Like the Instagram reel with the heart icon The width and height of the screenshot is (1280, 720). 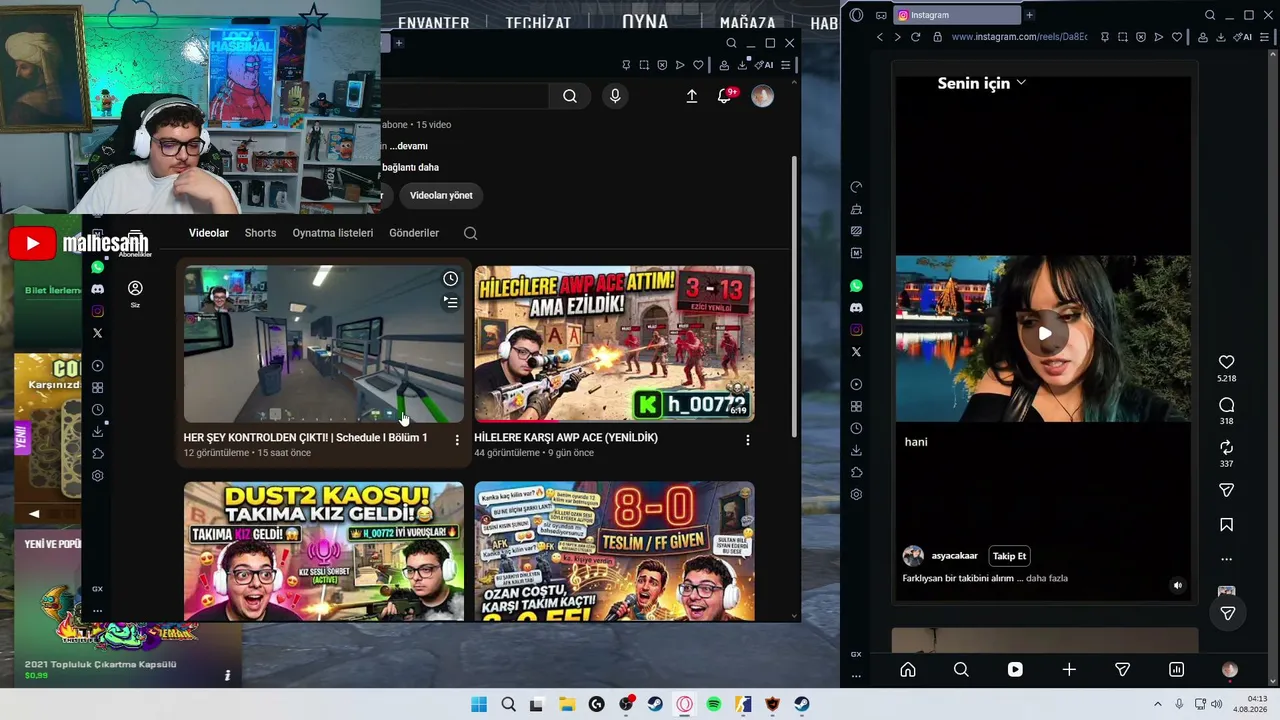[1226, 362]
